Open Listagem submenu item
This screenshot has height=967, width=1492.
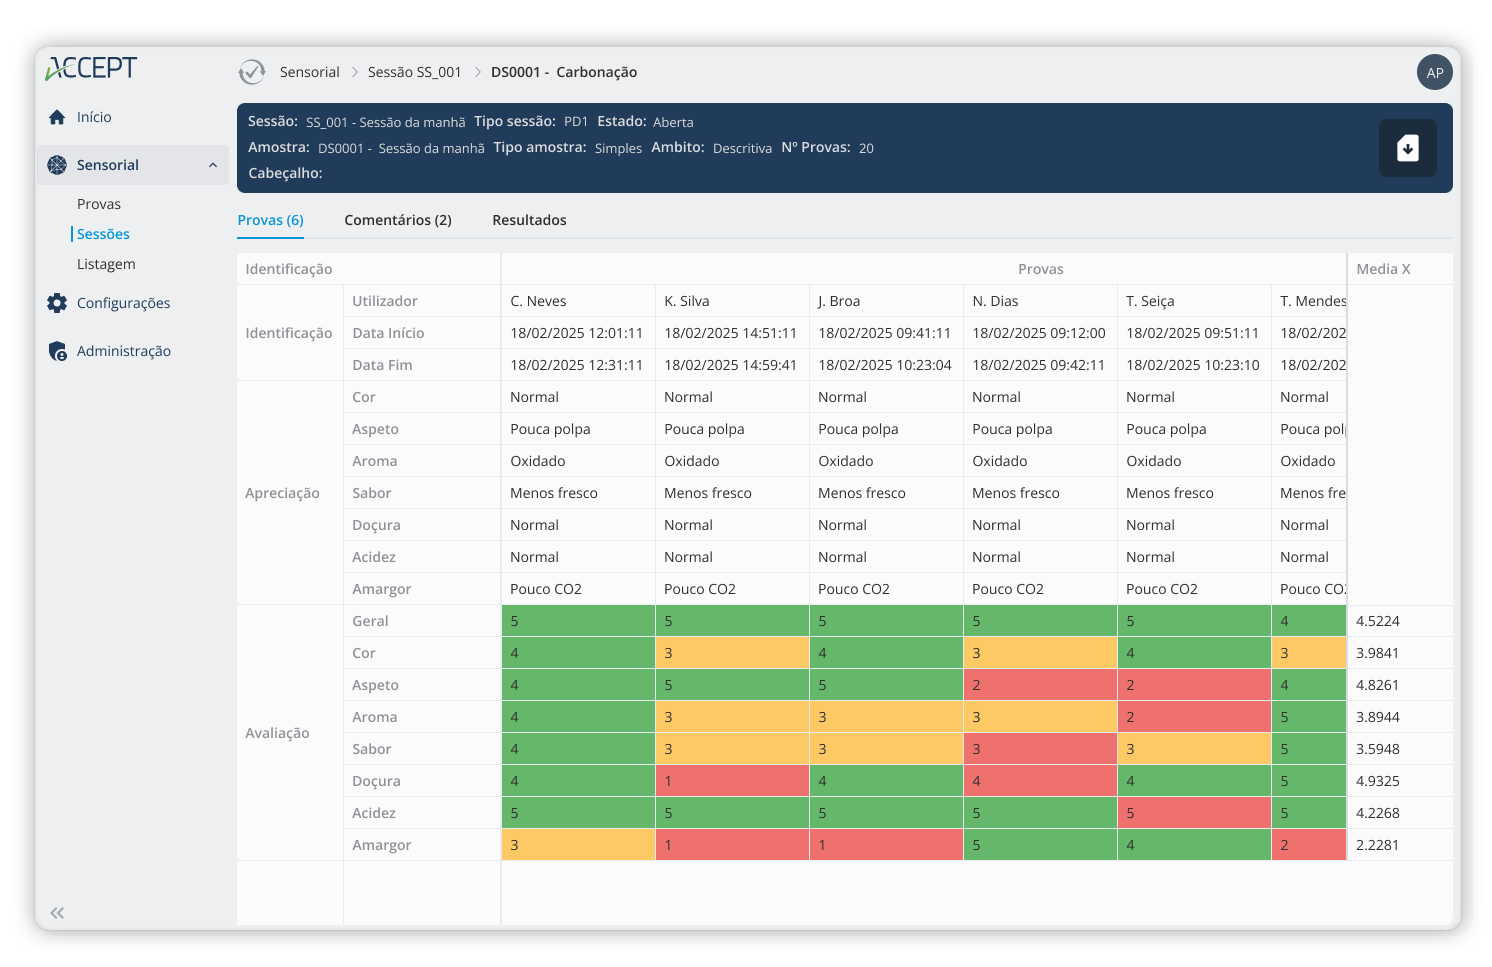pyautogui.click(x=106, y=264)
